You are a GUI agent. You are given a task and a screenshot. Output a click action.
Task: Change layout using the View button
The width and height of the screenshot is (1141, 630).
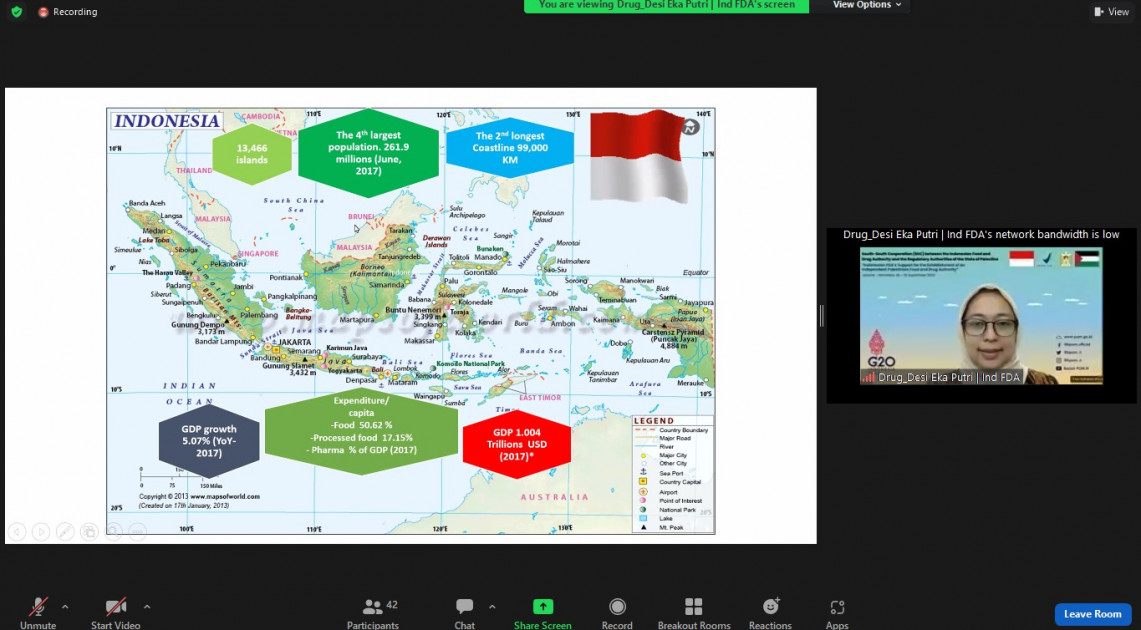[1110, 12]
